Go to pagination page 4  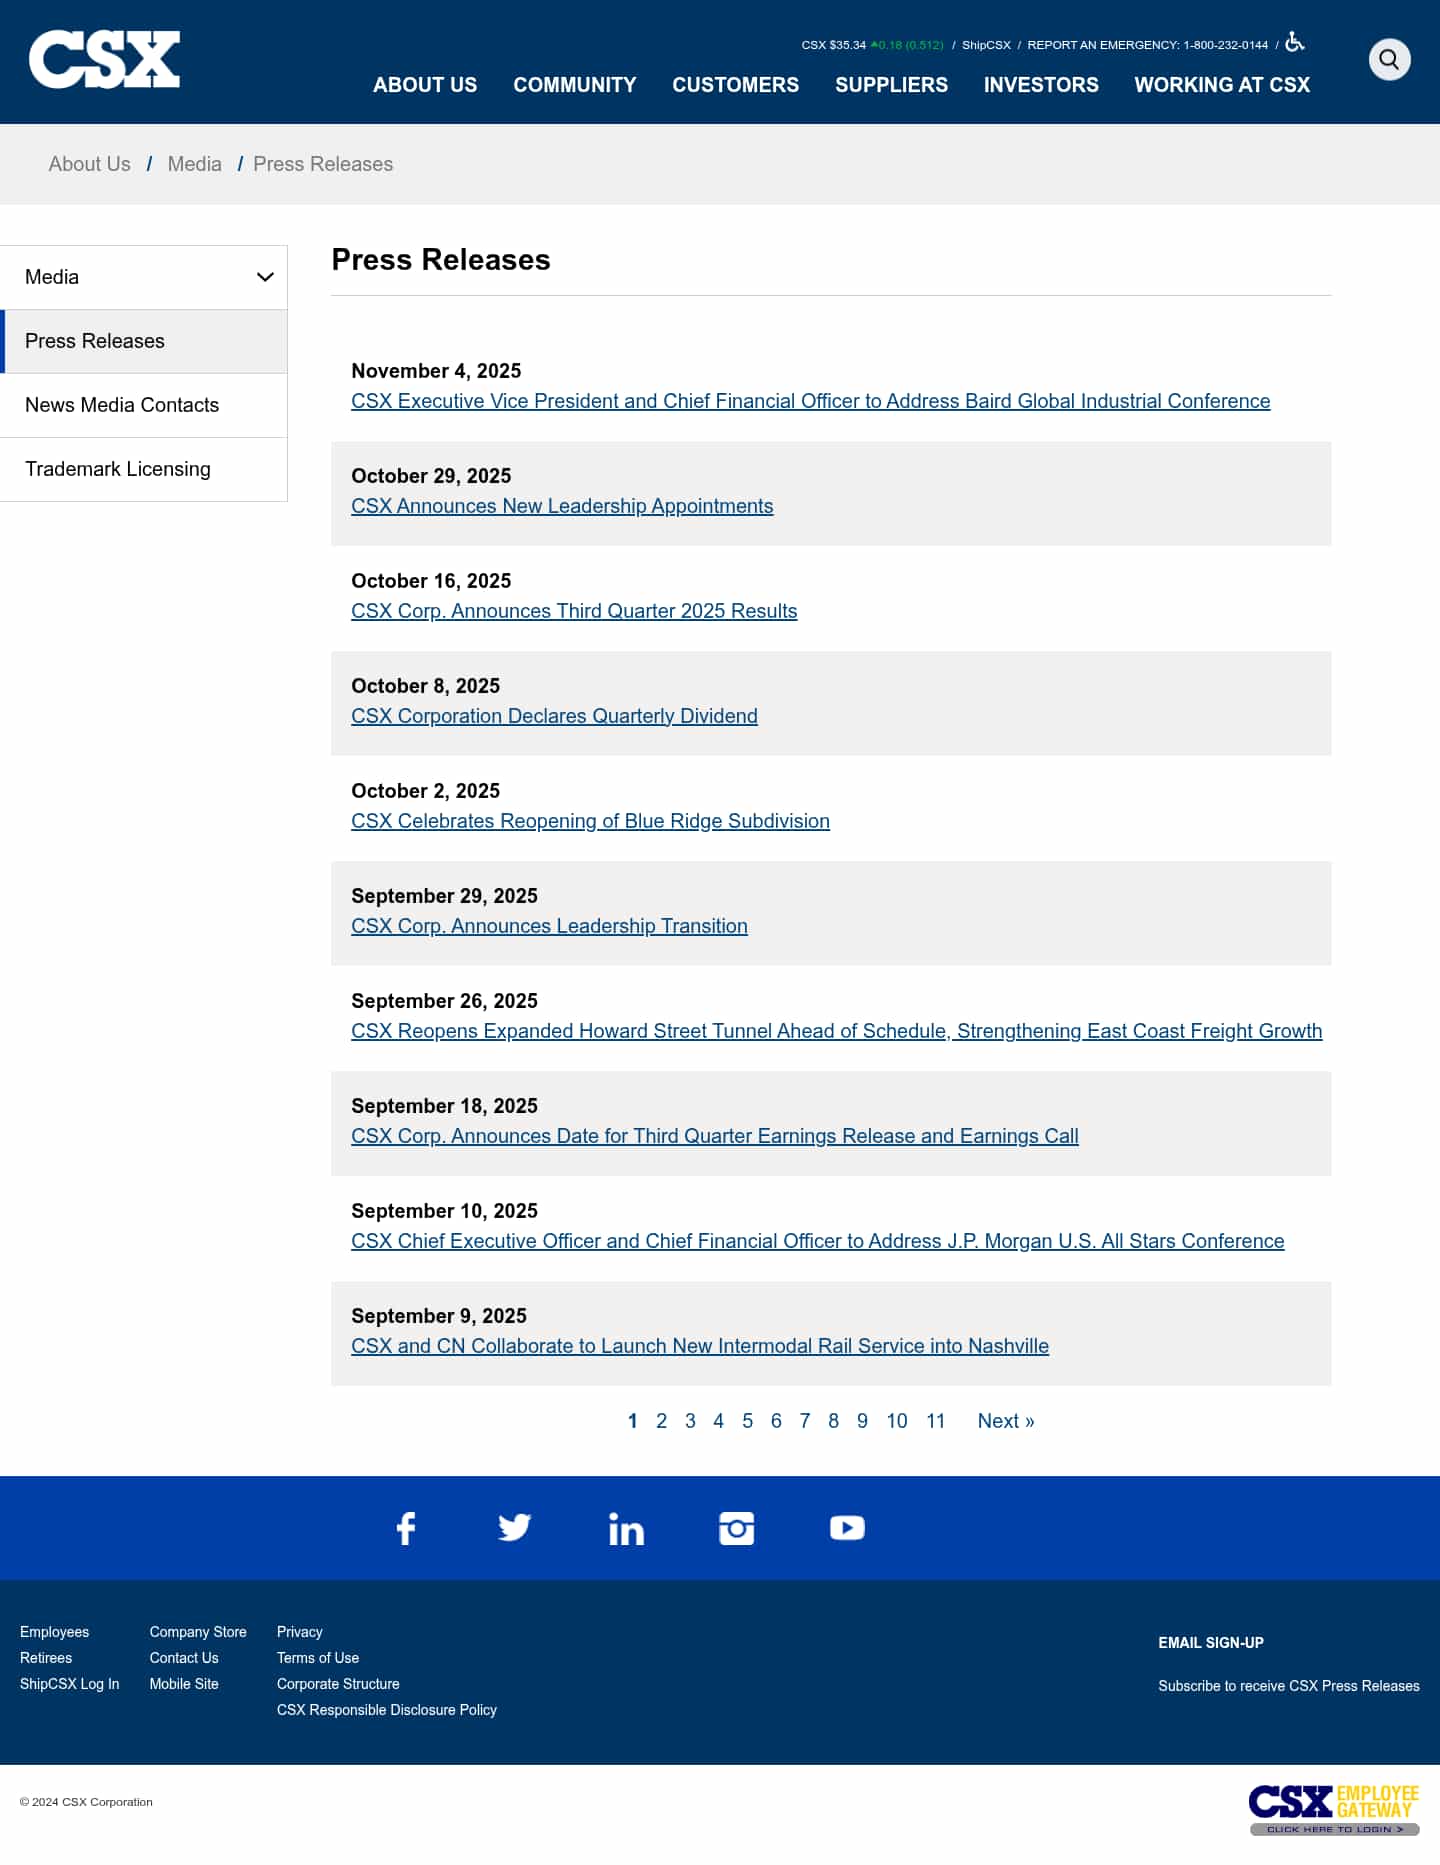pos(718,1421)
